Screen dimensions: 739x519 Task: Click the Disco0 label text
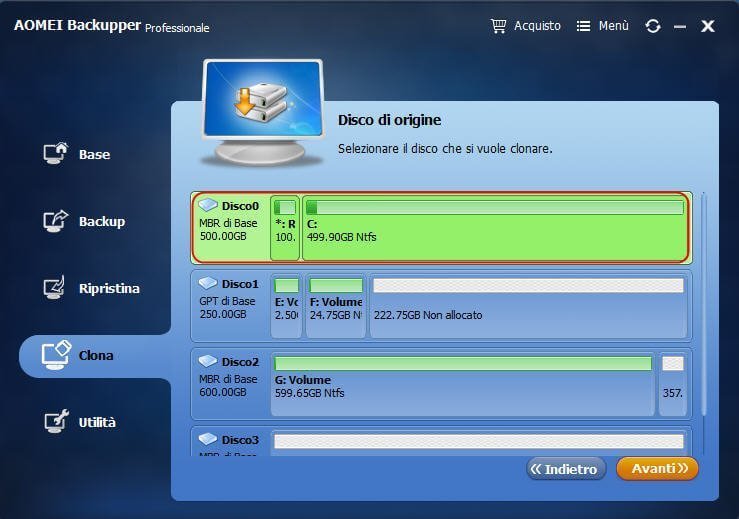click(240, 206)
